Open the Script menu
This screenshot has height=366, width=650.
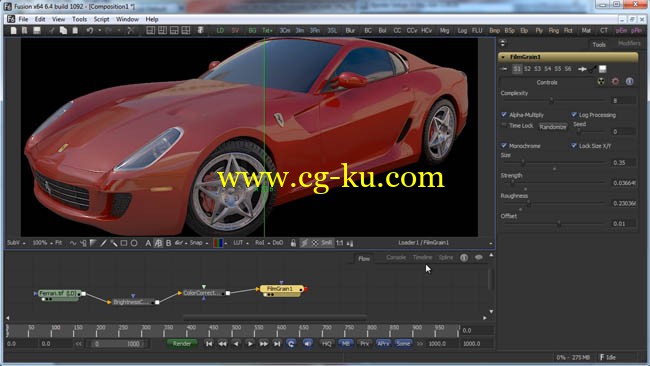pyautogui.click(x=101, y=19)
